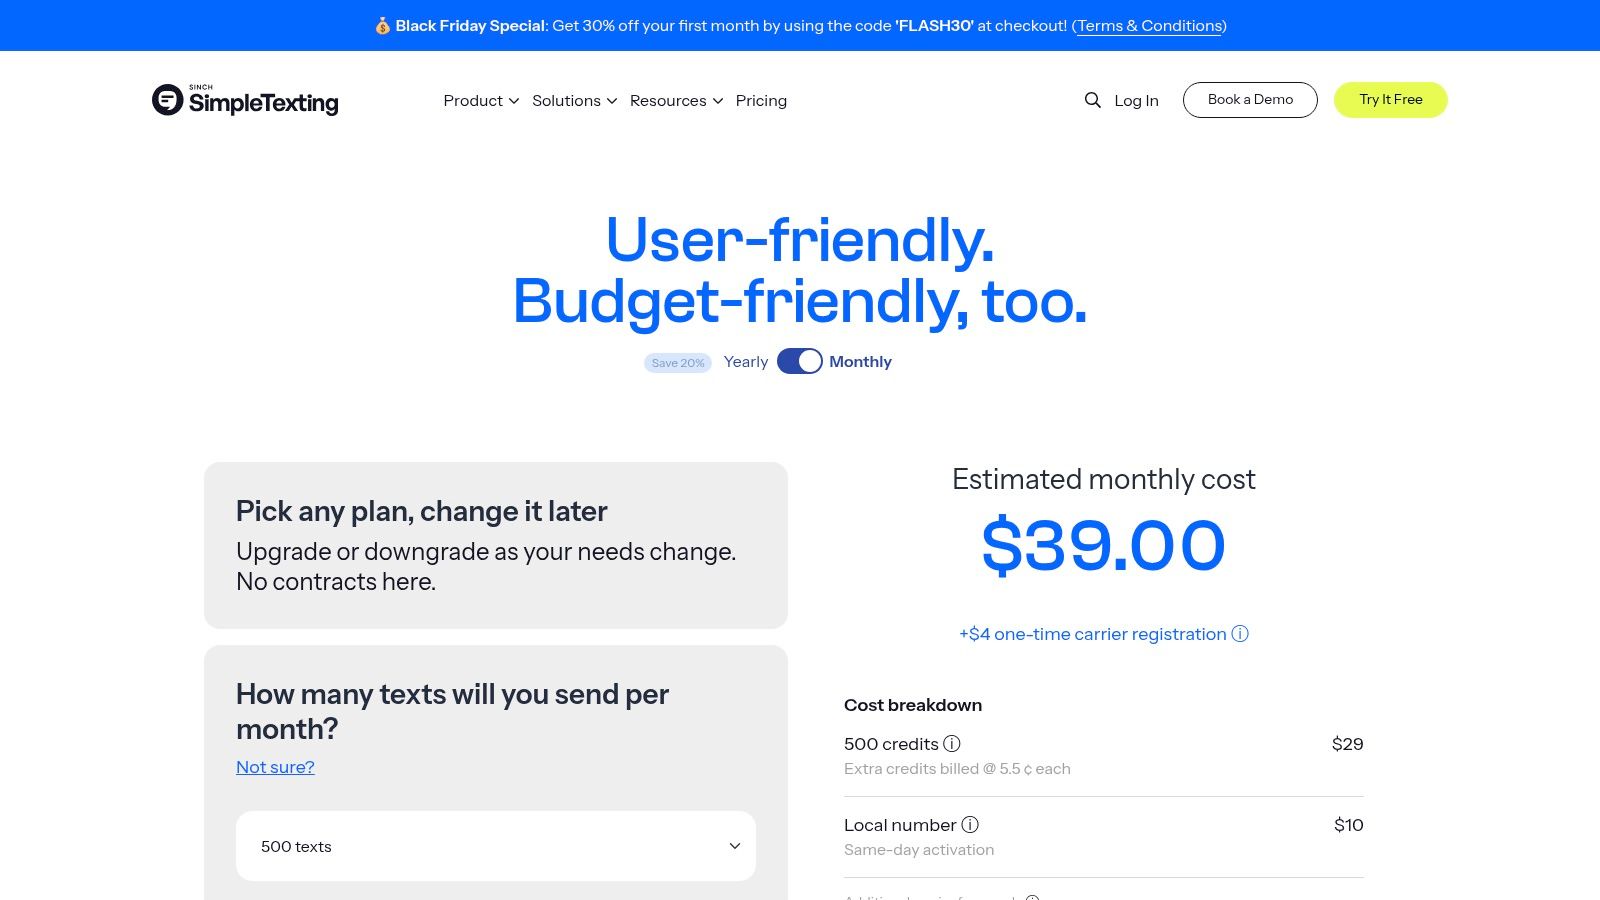
Task: Toggle the Yearly/Monthly billing switch
Action: click(799, 361)
